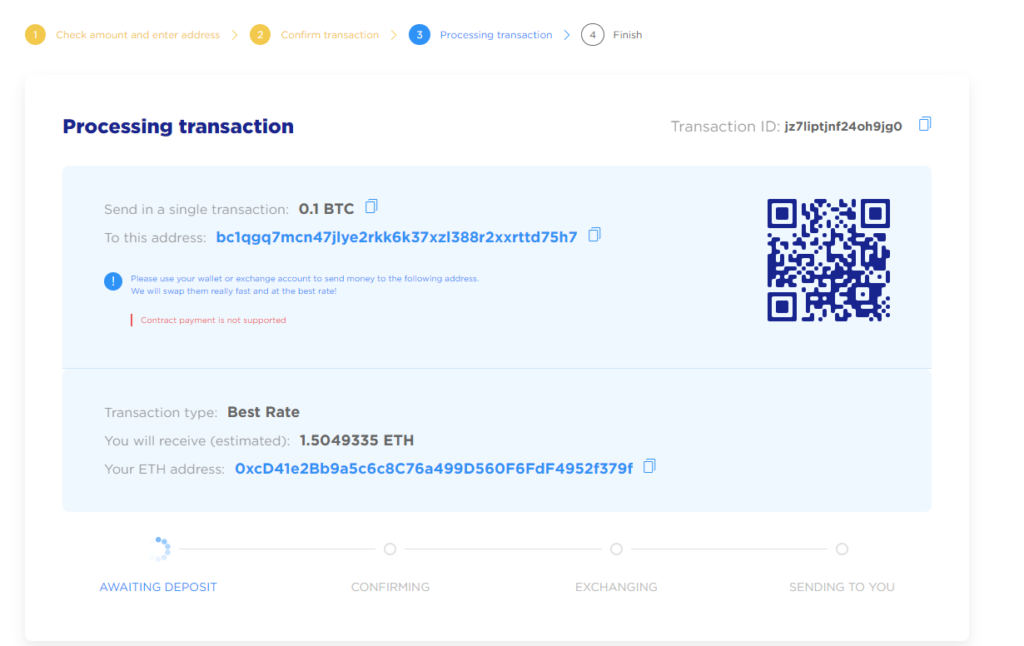
Task: Copy the BTC deposit address
Action: pos(594,234)
